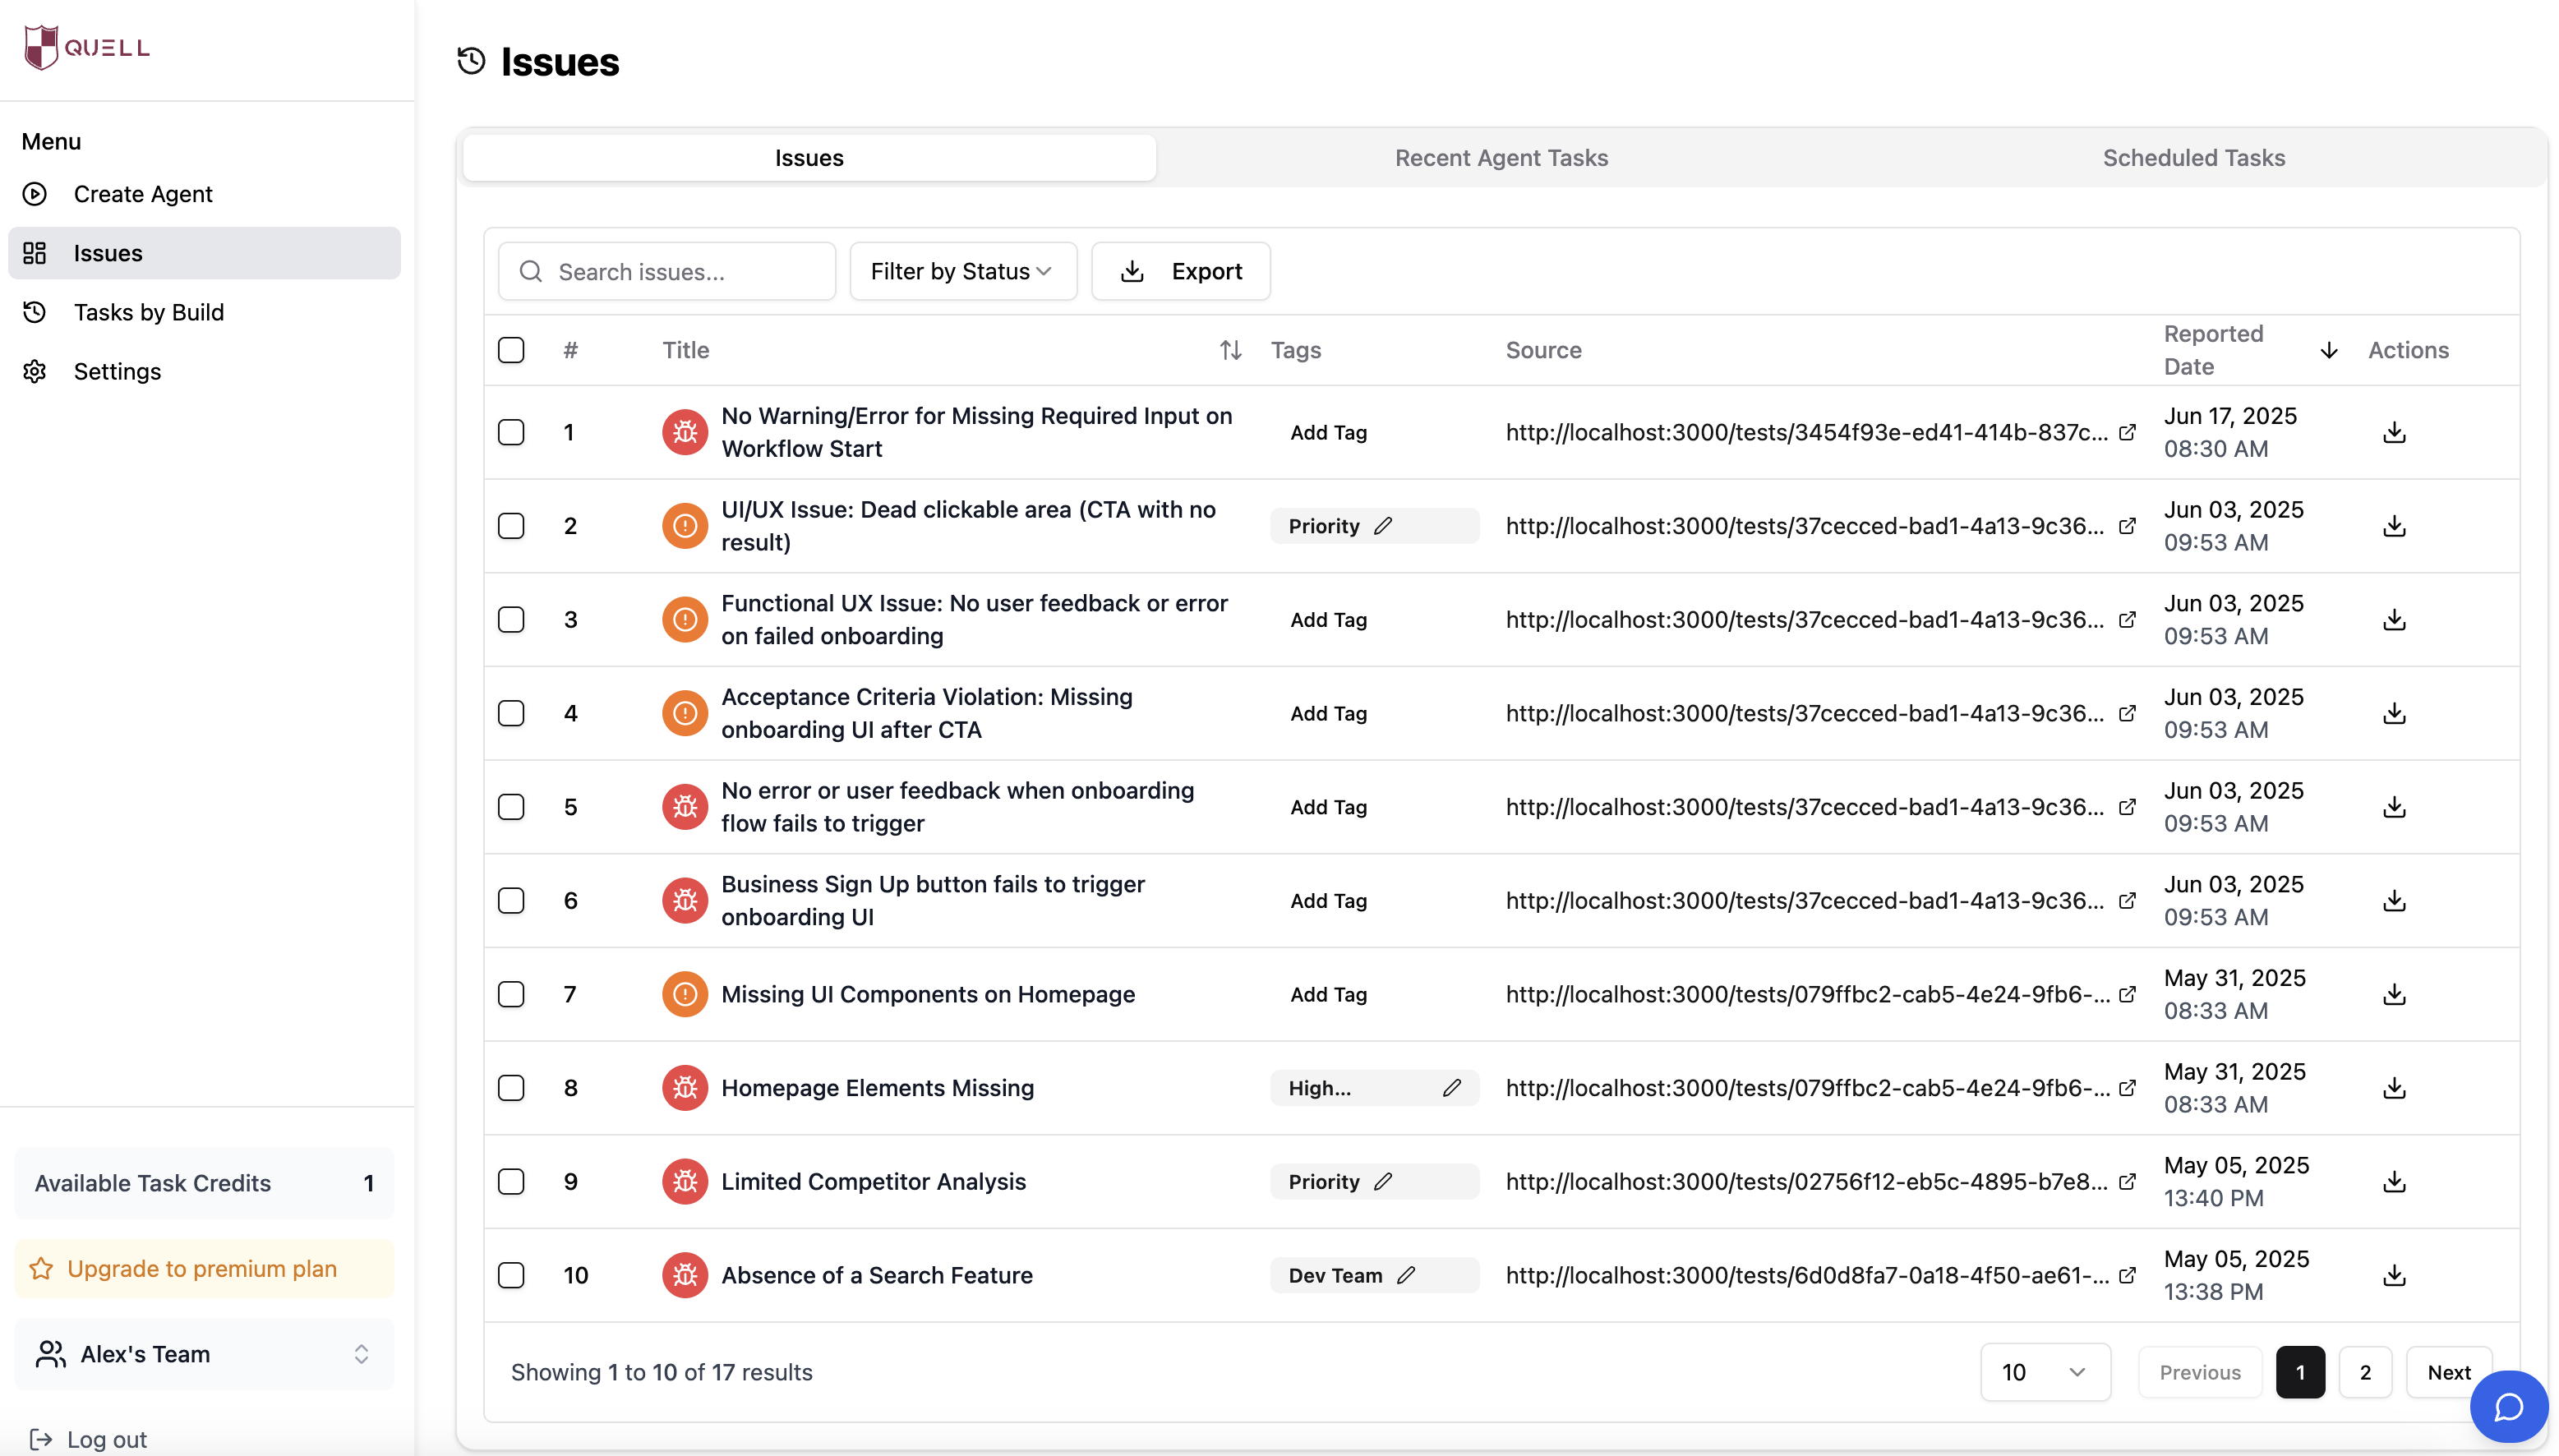Click Available Task Credits panel
Screen dimensions: 2559x1456
coord(204,1183)
